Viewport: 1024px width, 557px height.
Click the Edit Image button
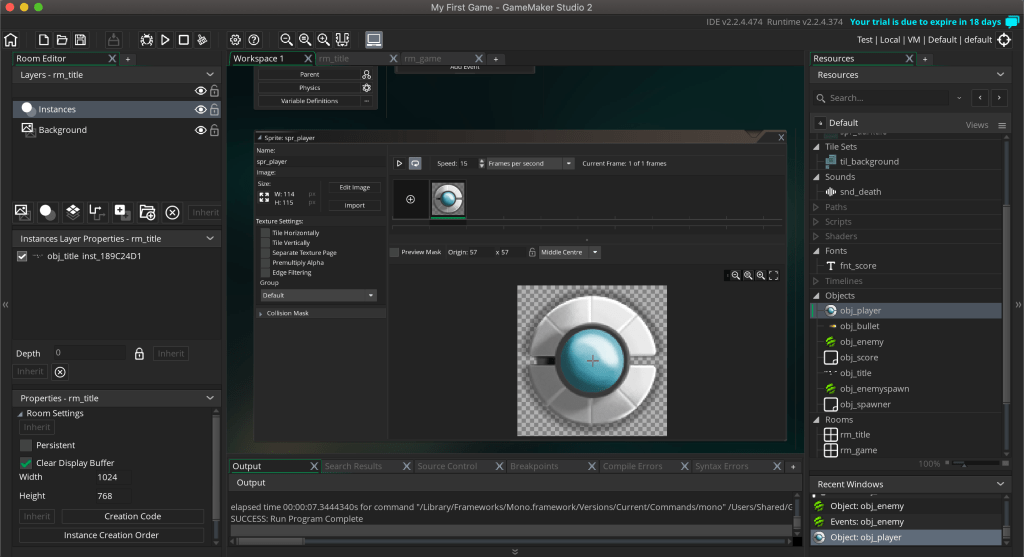[354, 187]
